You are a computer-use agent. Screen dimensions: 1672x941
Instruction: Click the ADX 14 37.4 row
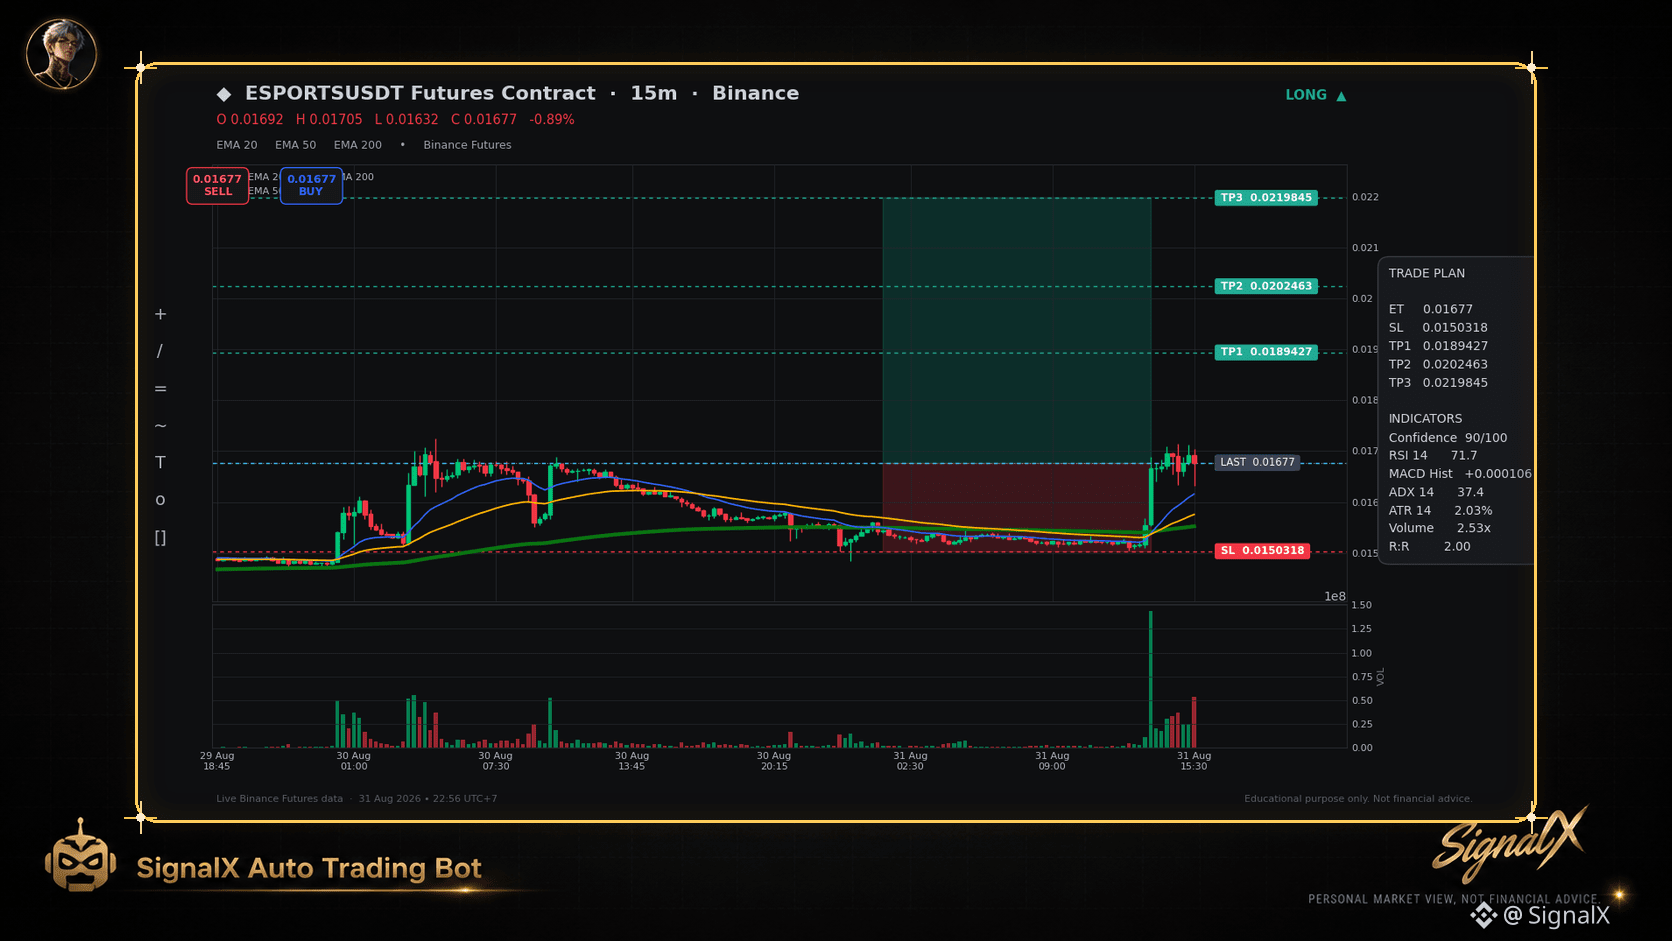[1436, 492]
